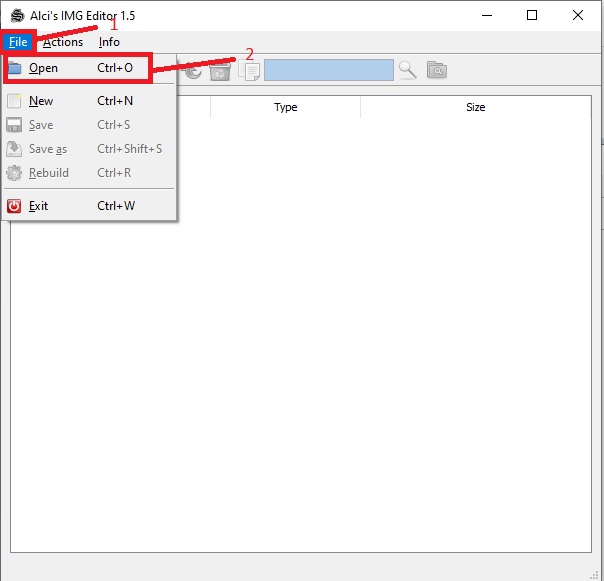The height and width of the screenshot is (581, 604).
Task: Open the Info menu
Action: 109,42
